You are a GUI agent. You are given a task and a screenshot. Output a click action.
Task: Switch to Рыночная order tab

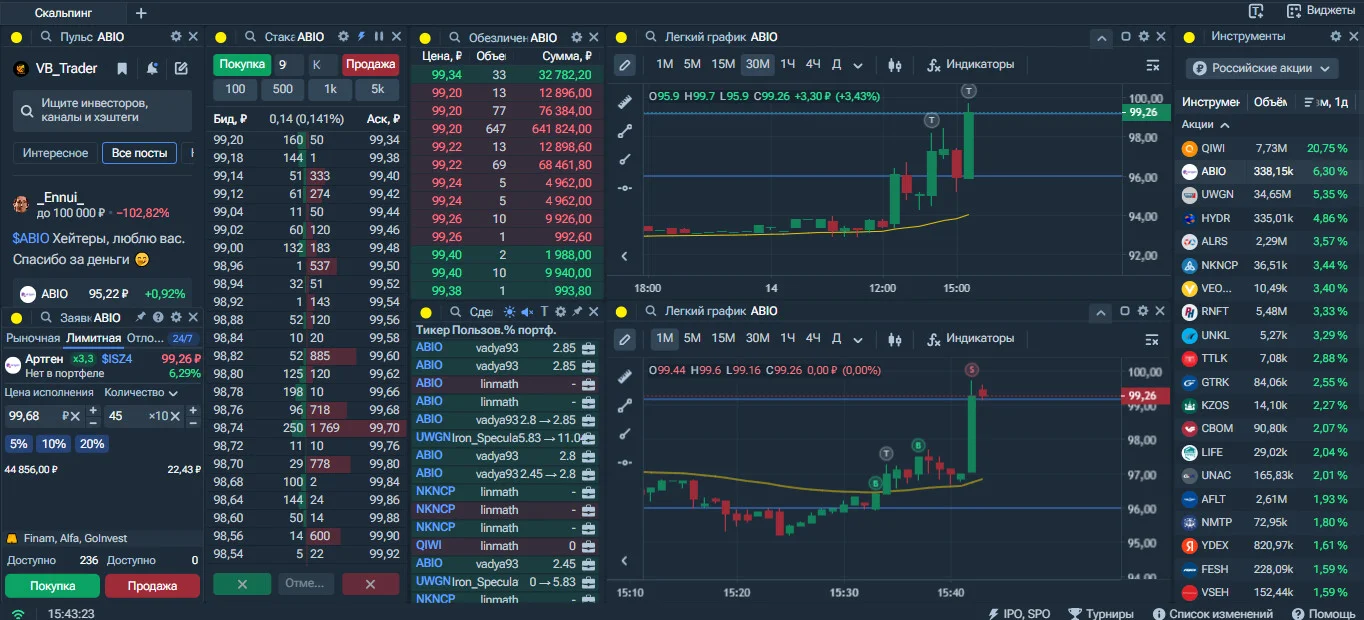33,338
